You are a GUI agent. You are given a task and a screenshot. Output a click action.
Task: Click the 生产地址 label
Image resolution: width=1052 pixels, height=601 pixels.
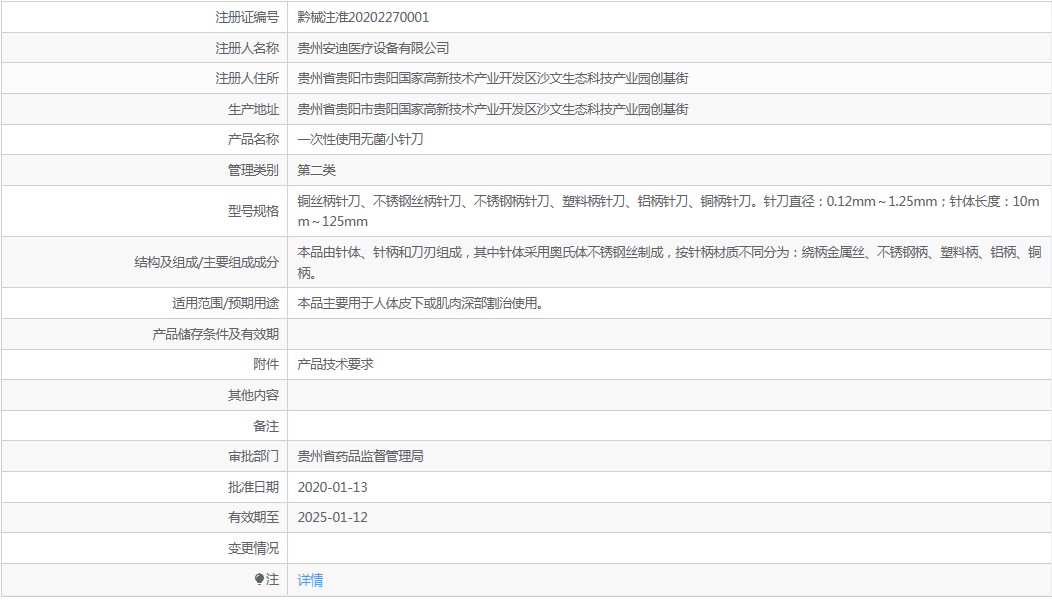(254, 109)
